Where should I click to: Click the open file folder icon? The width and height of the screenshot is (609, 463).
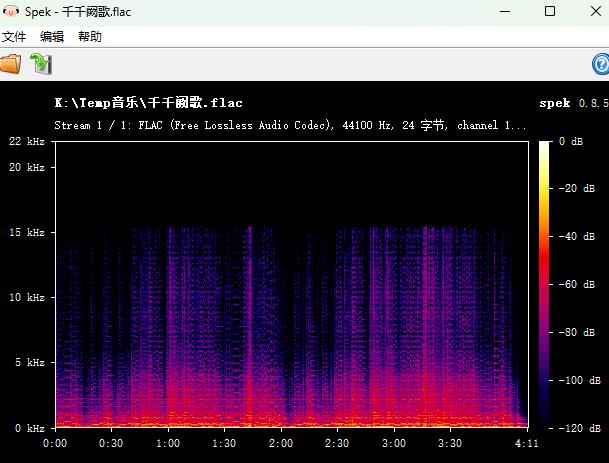click(10, 64)
